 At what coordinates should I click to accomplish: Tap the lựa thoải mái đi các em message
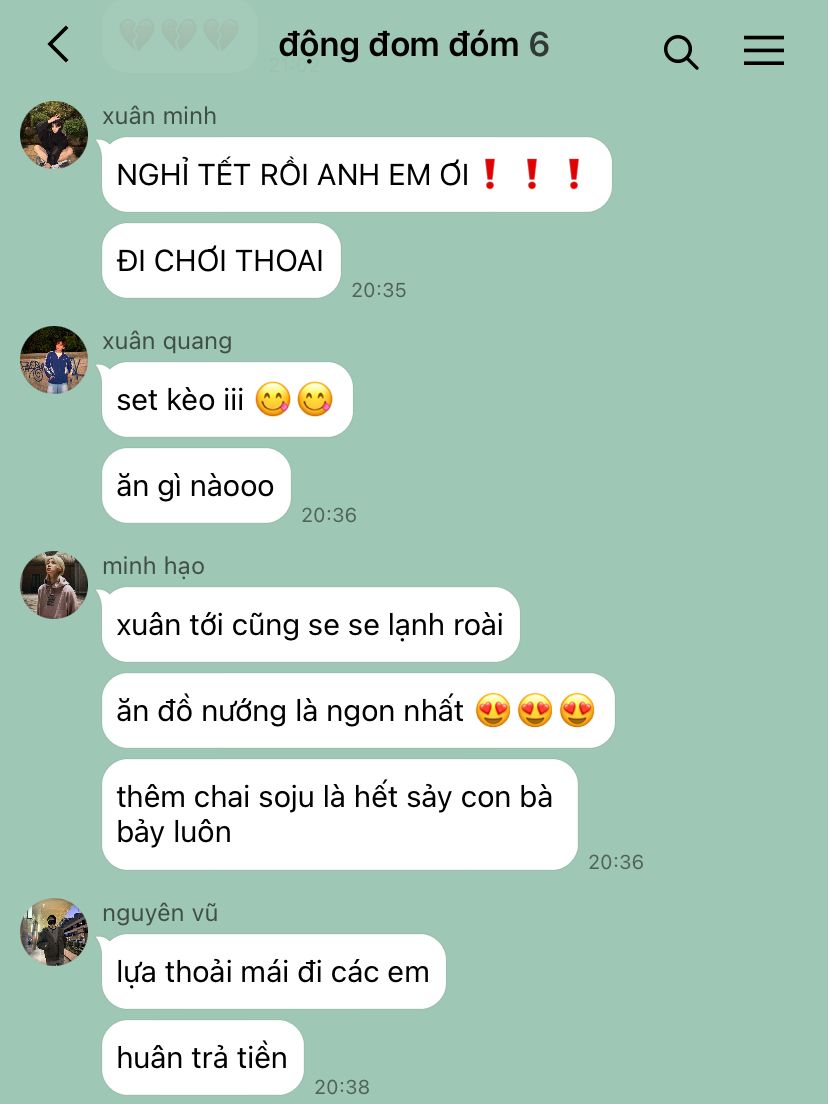273,972
